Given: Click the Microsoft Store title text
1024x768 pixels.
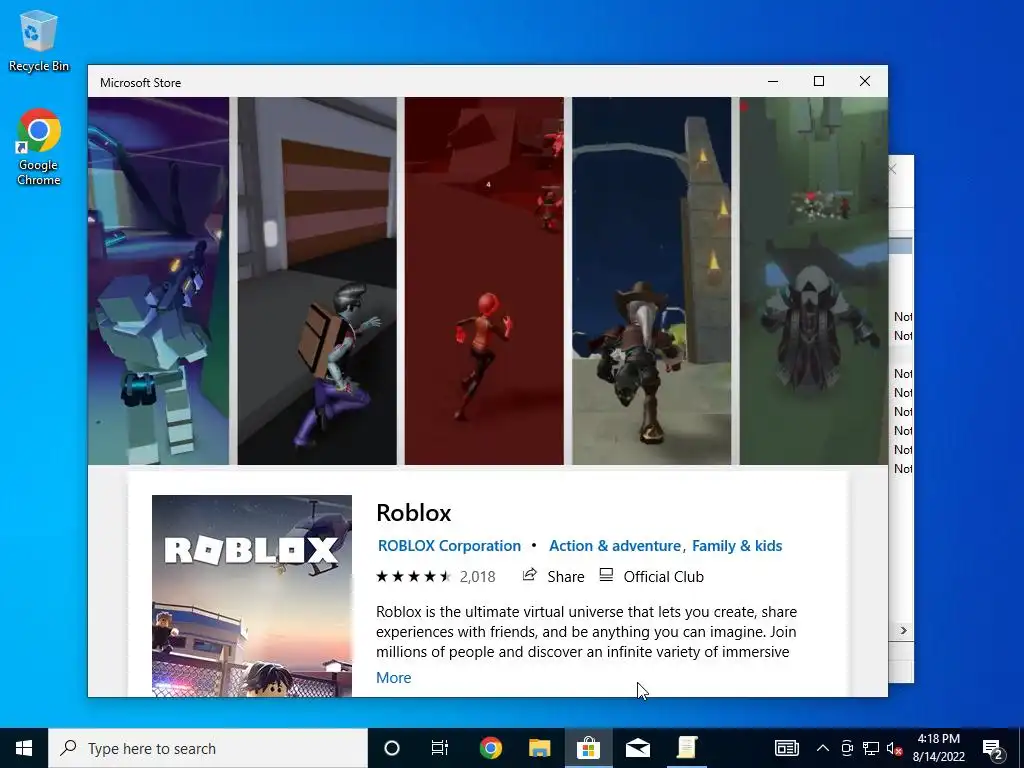Looking at the screenshot, I should [x=140, y=83].
